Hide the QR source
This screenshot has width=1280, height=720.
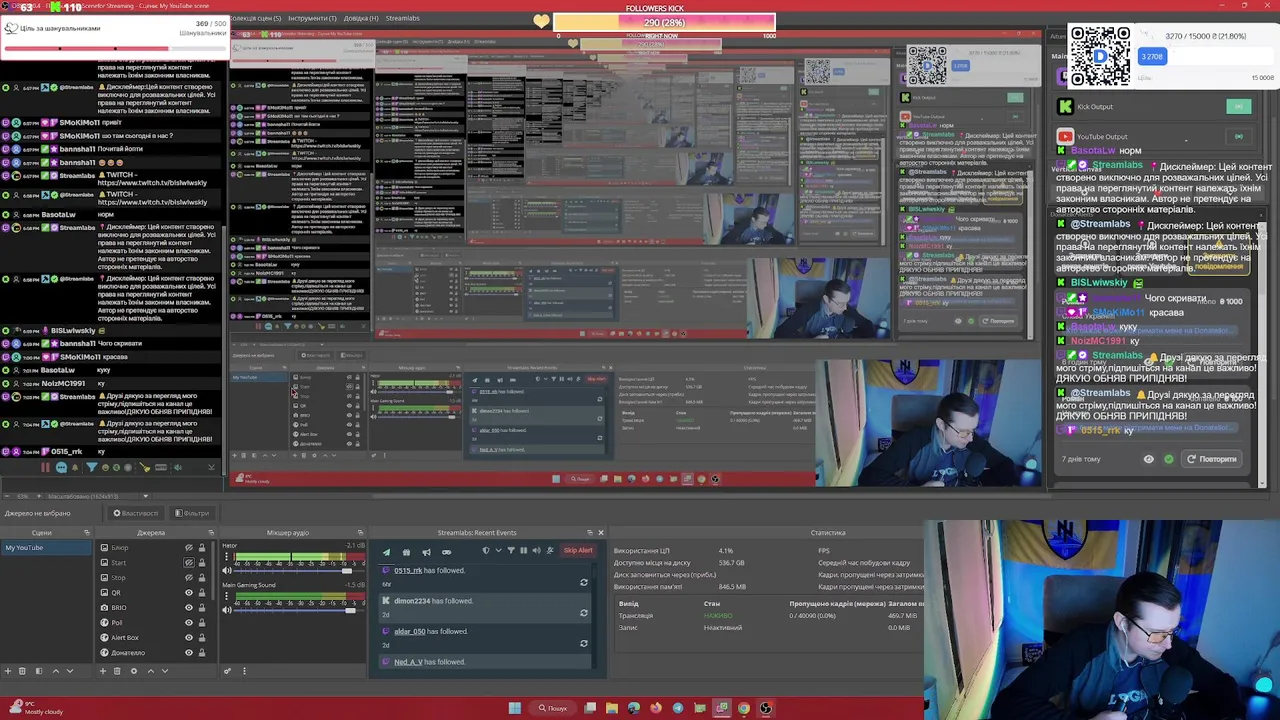pos(189,593)
